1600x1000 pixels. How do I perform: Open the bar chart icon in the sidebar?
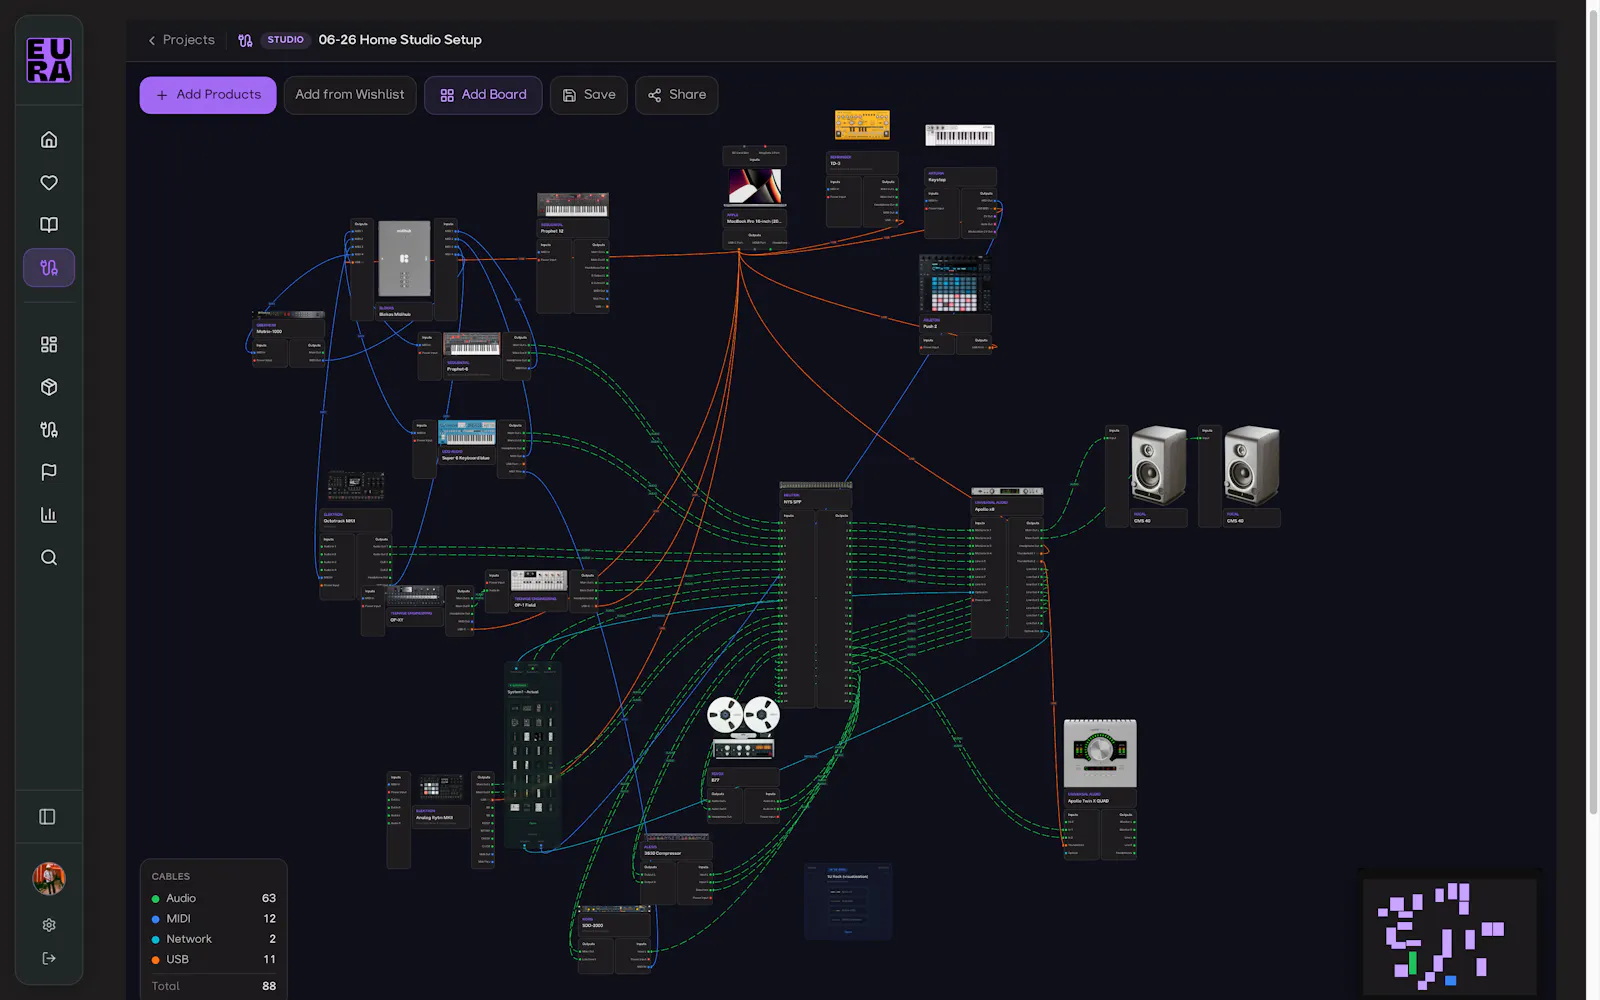click(x=49, y=515)
